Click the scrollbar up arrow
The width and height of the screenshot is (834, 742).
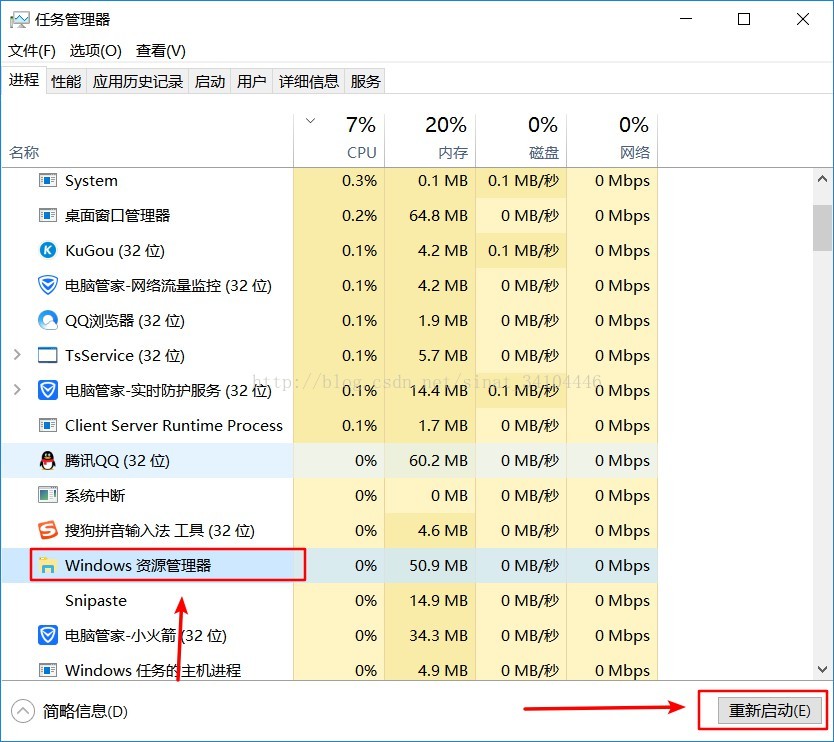coord(822,179)
